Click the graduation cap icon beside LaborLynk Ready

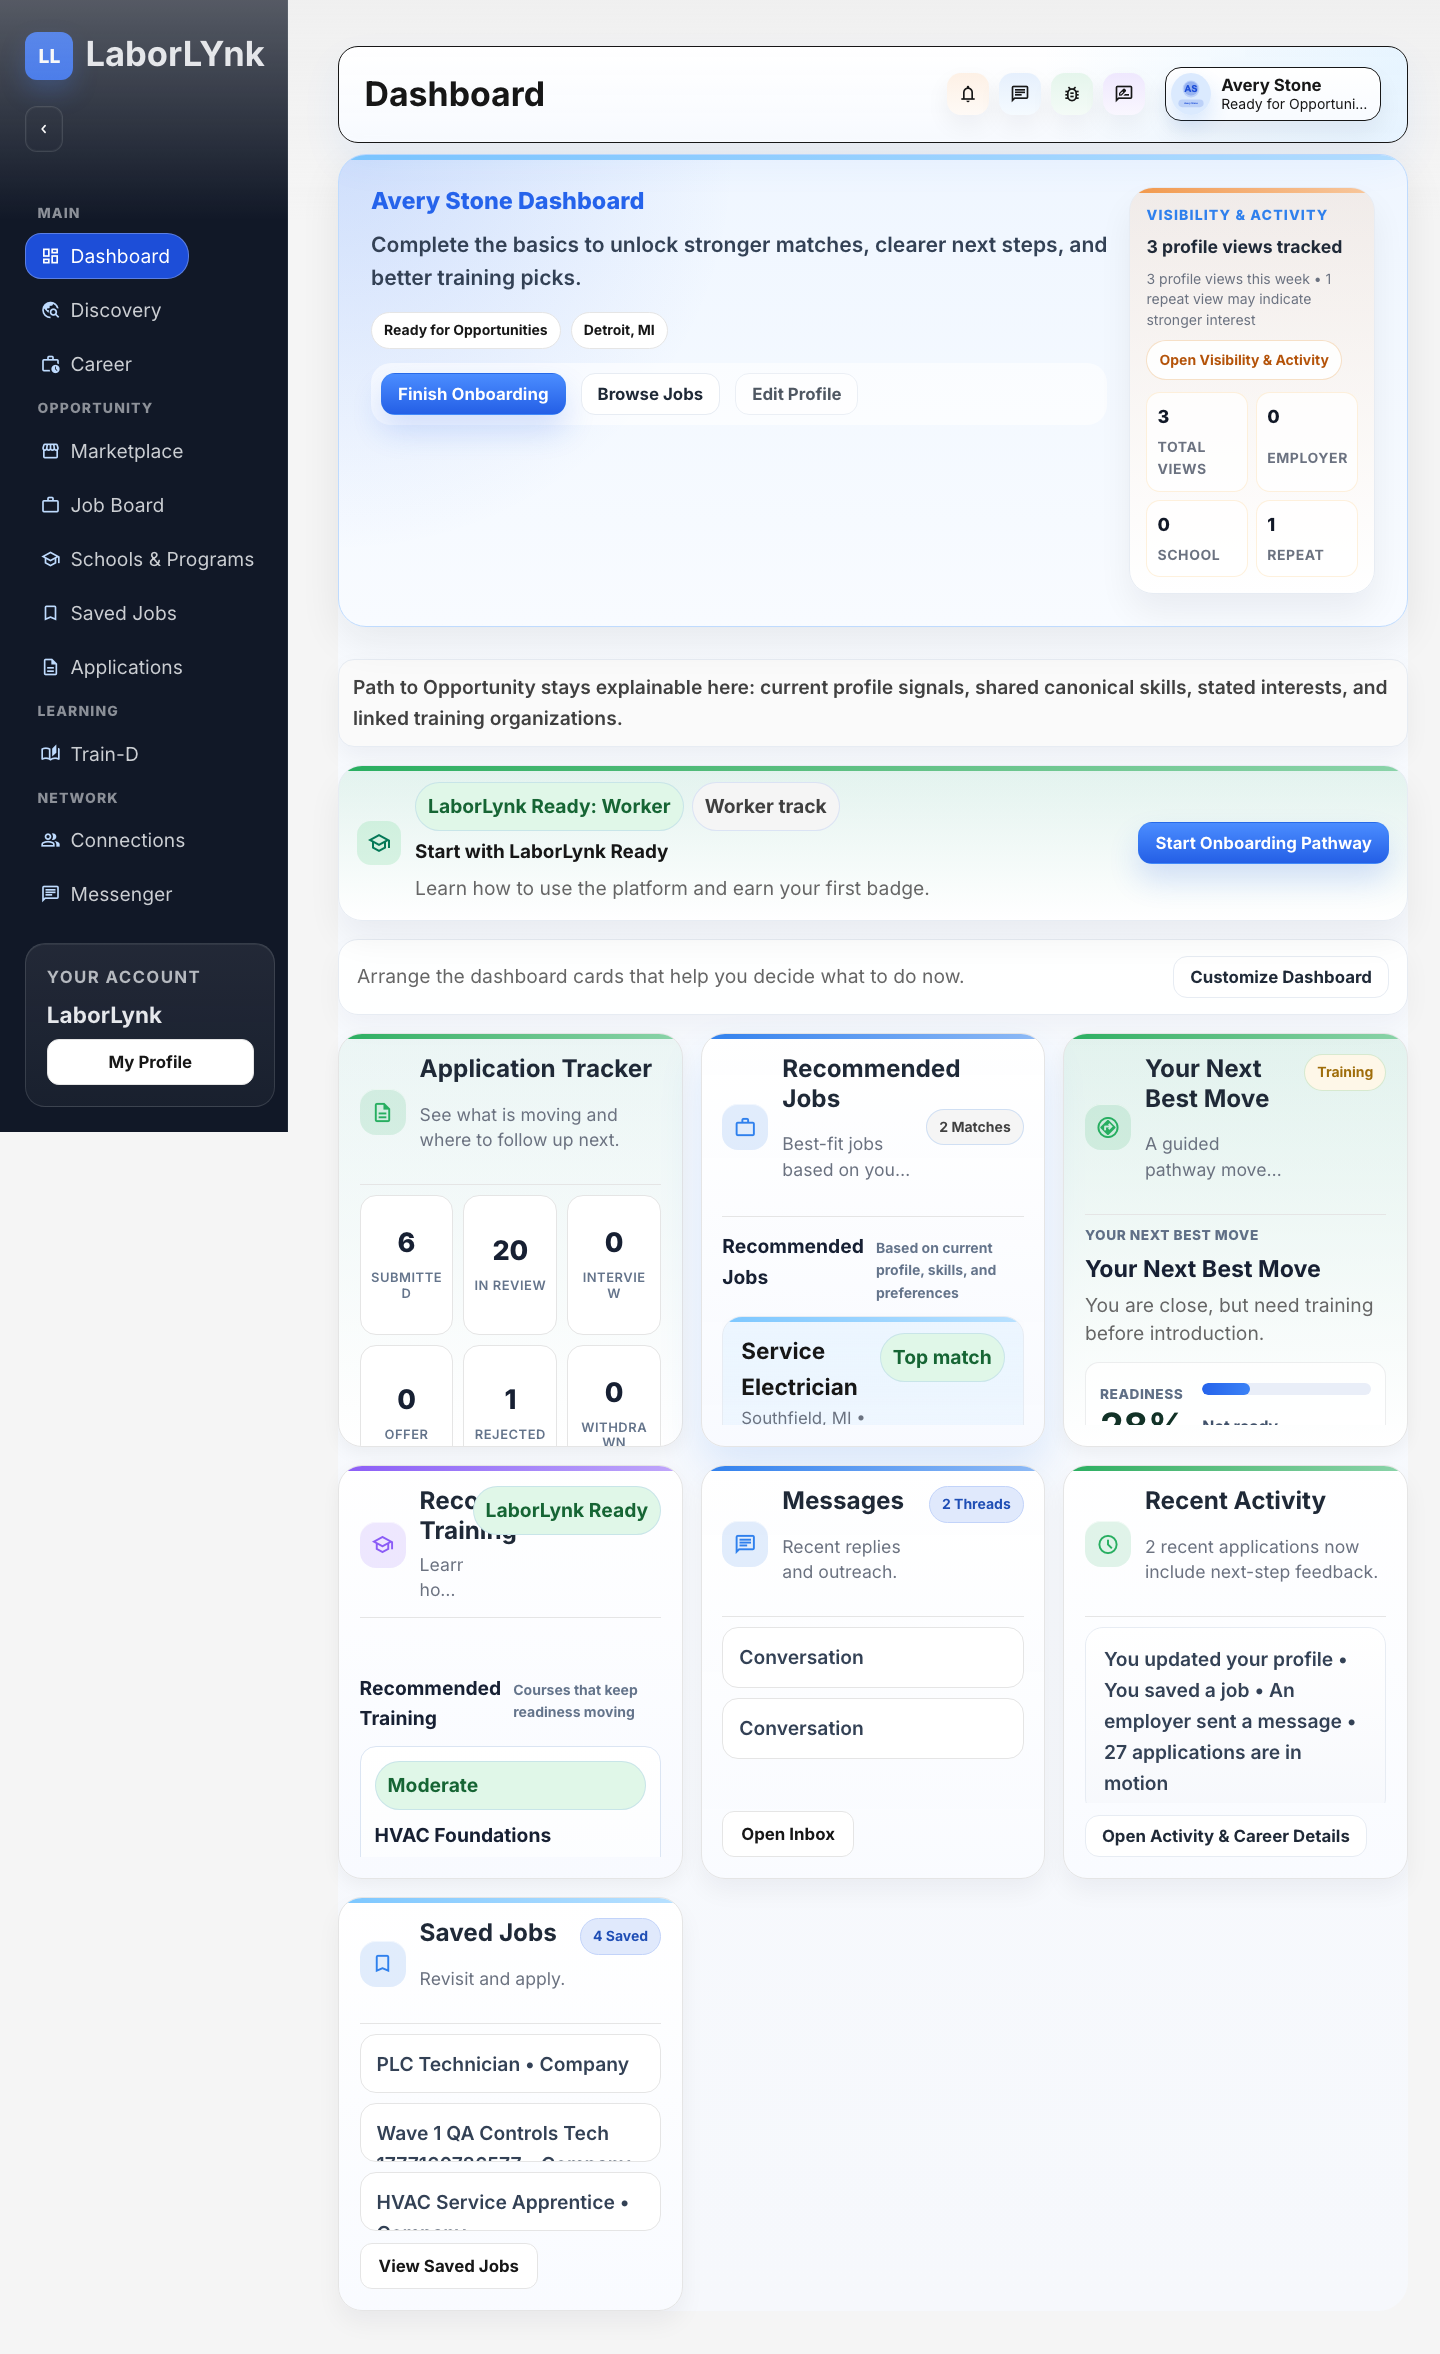point(379,843)
